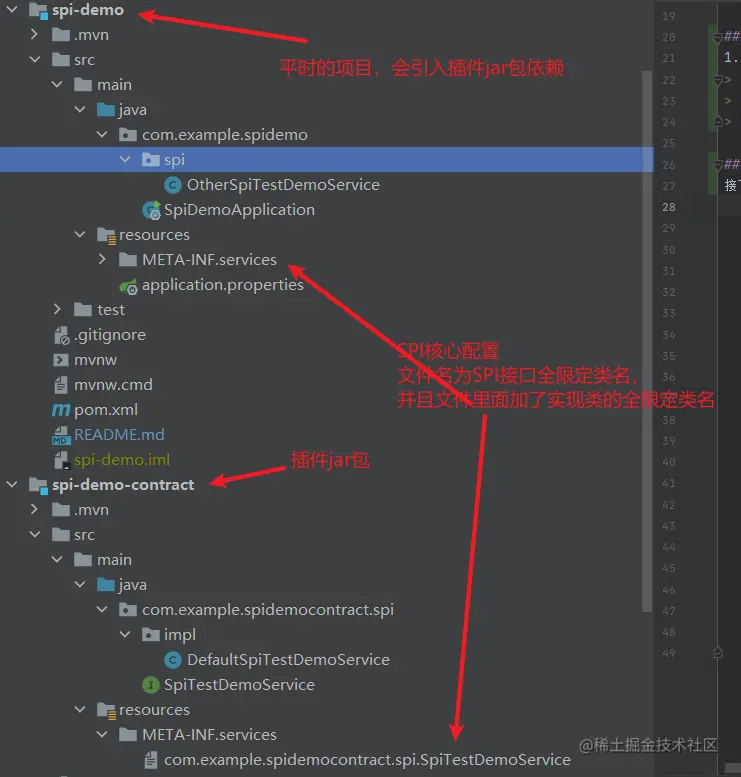The image size is (741, 777).
Task: Click the spi package folder icon
Action: (x=151, y=160)
